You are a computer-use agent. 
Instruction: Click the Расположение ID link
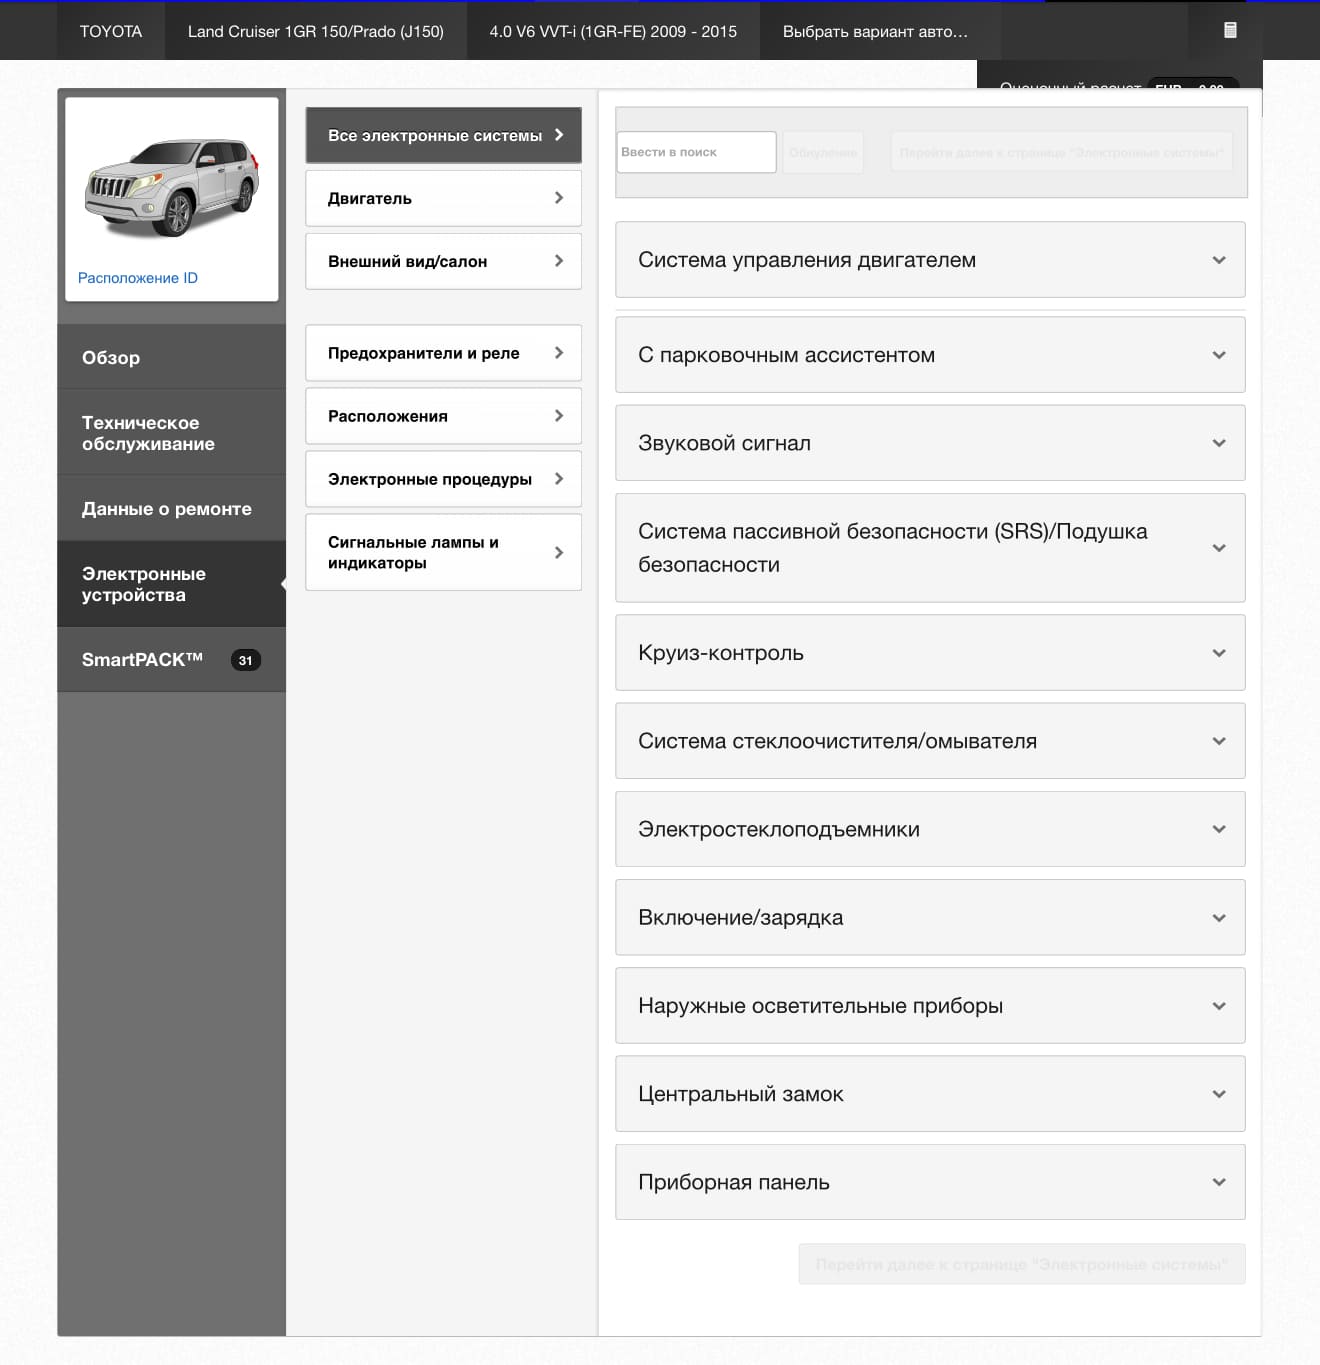pyautogui.click(x=138, y=278)
